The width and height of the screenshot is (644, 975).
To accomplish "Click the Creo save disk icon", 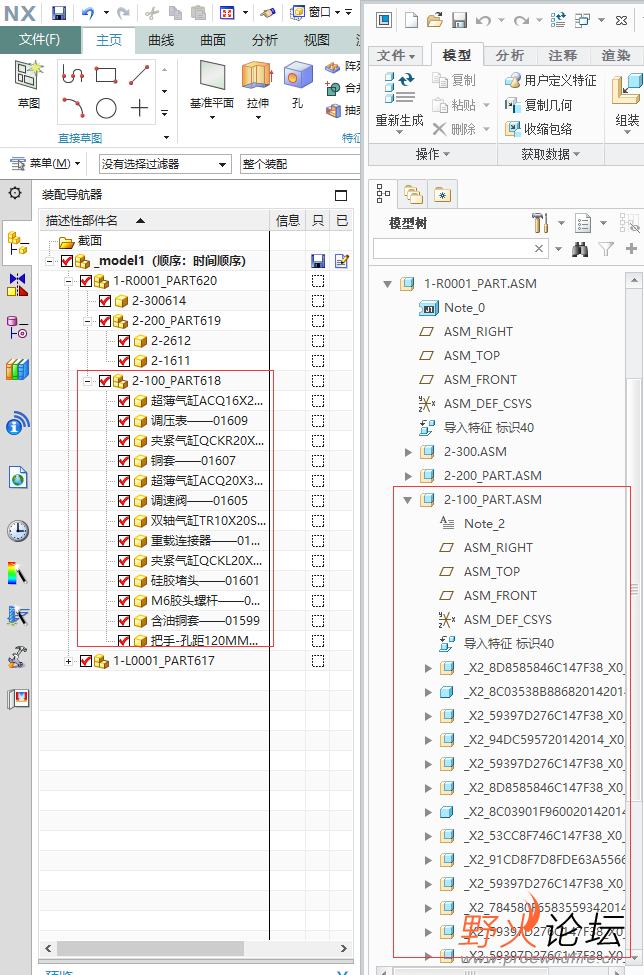I will [x=459, y=21].
